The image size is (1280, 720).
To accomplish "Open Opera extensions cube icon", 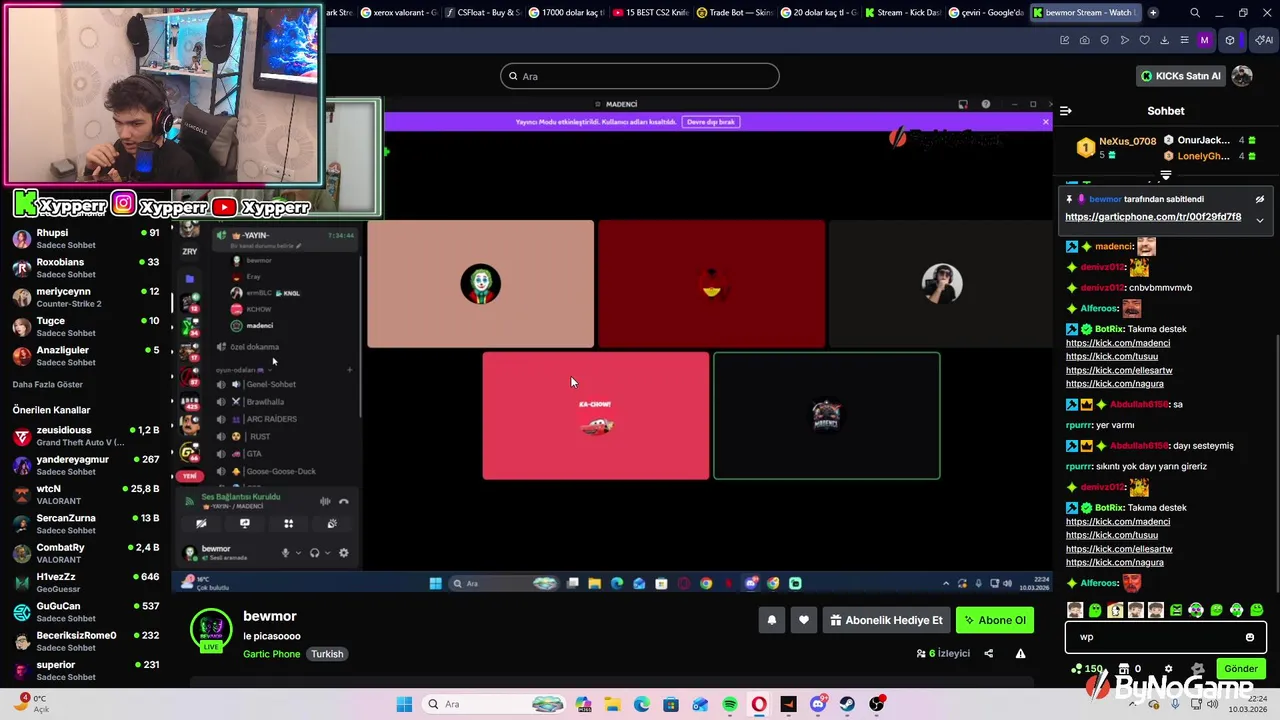I will click(1230, 40).
